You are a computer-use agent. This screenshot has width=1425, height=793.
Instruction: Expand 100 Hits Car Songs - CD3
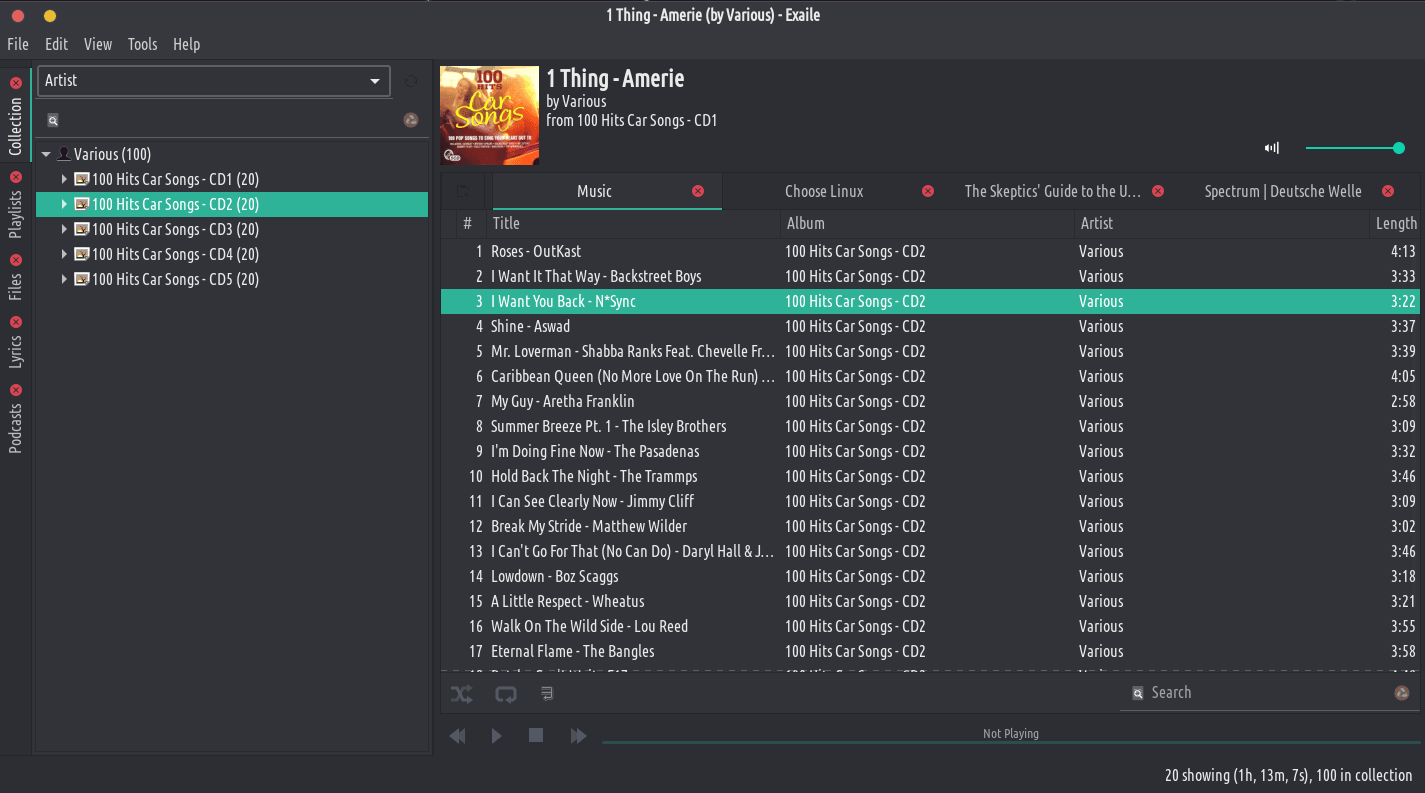tap(64, 229)
